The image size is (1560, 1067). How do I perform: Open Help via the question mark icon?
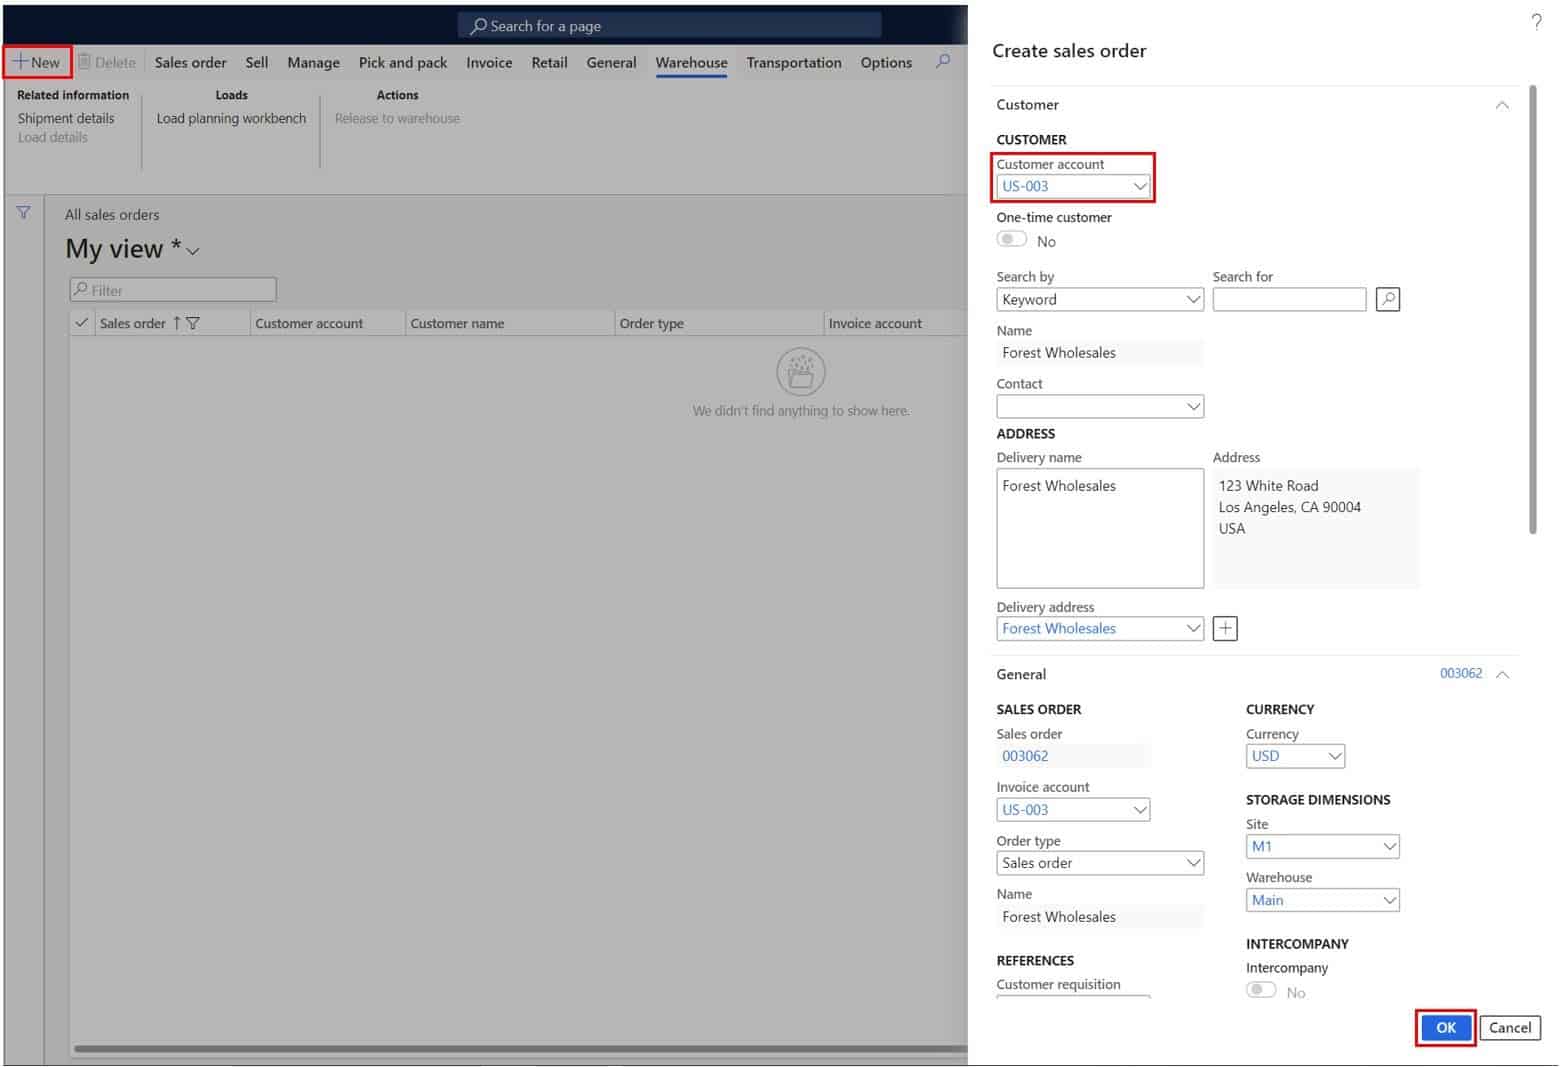[x=1537, y=21]
